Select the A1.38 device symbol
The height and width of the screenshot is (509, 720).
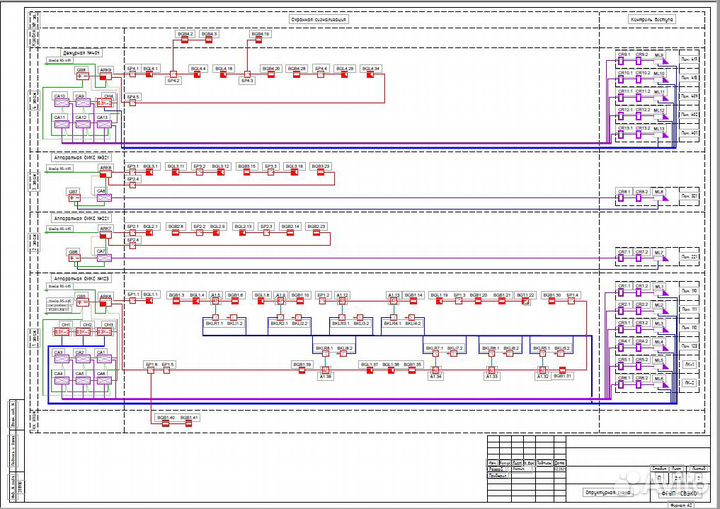(324, 370)
